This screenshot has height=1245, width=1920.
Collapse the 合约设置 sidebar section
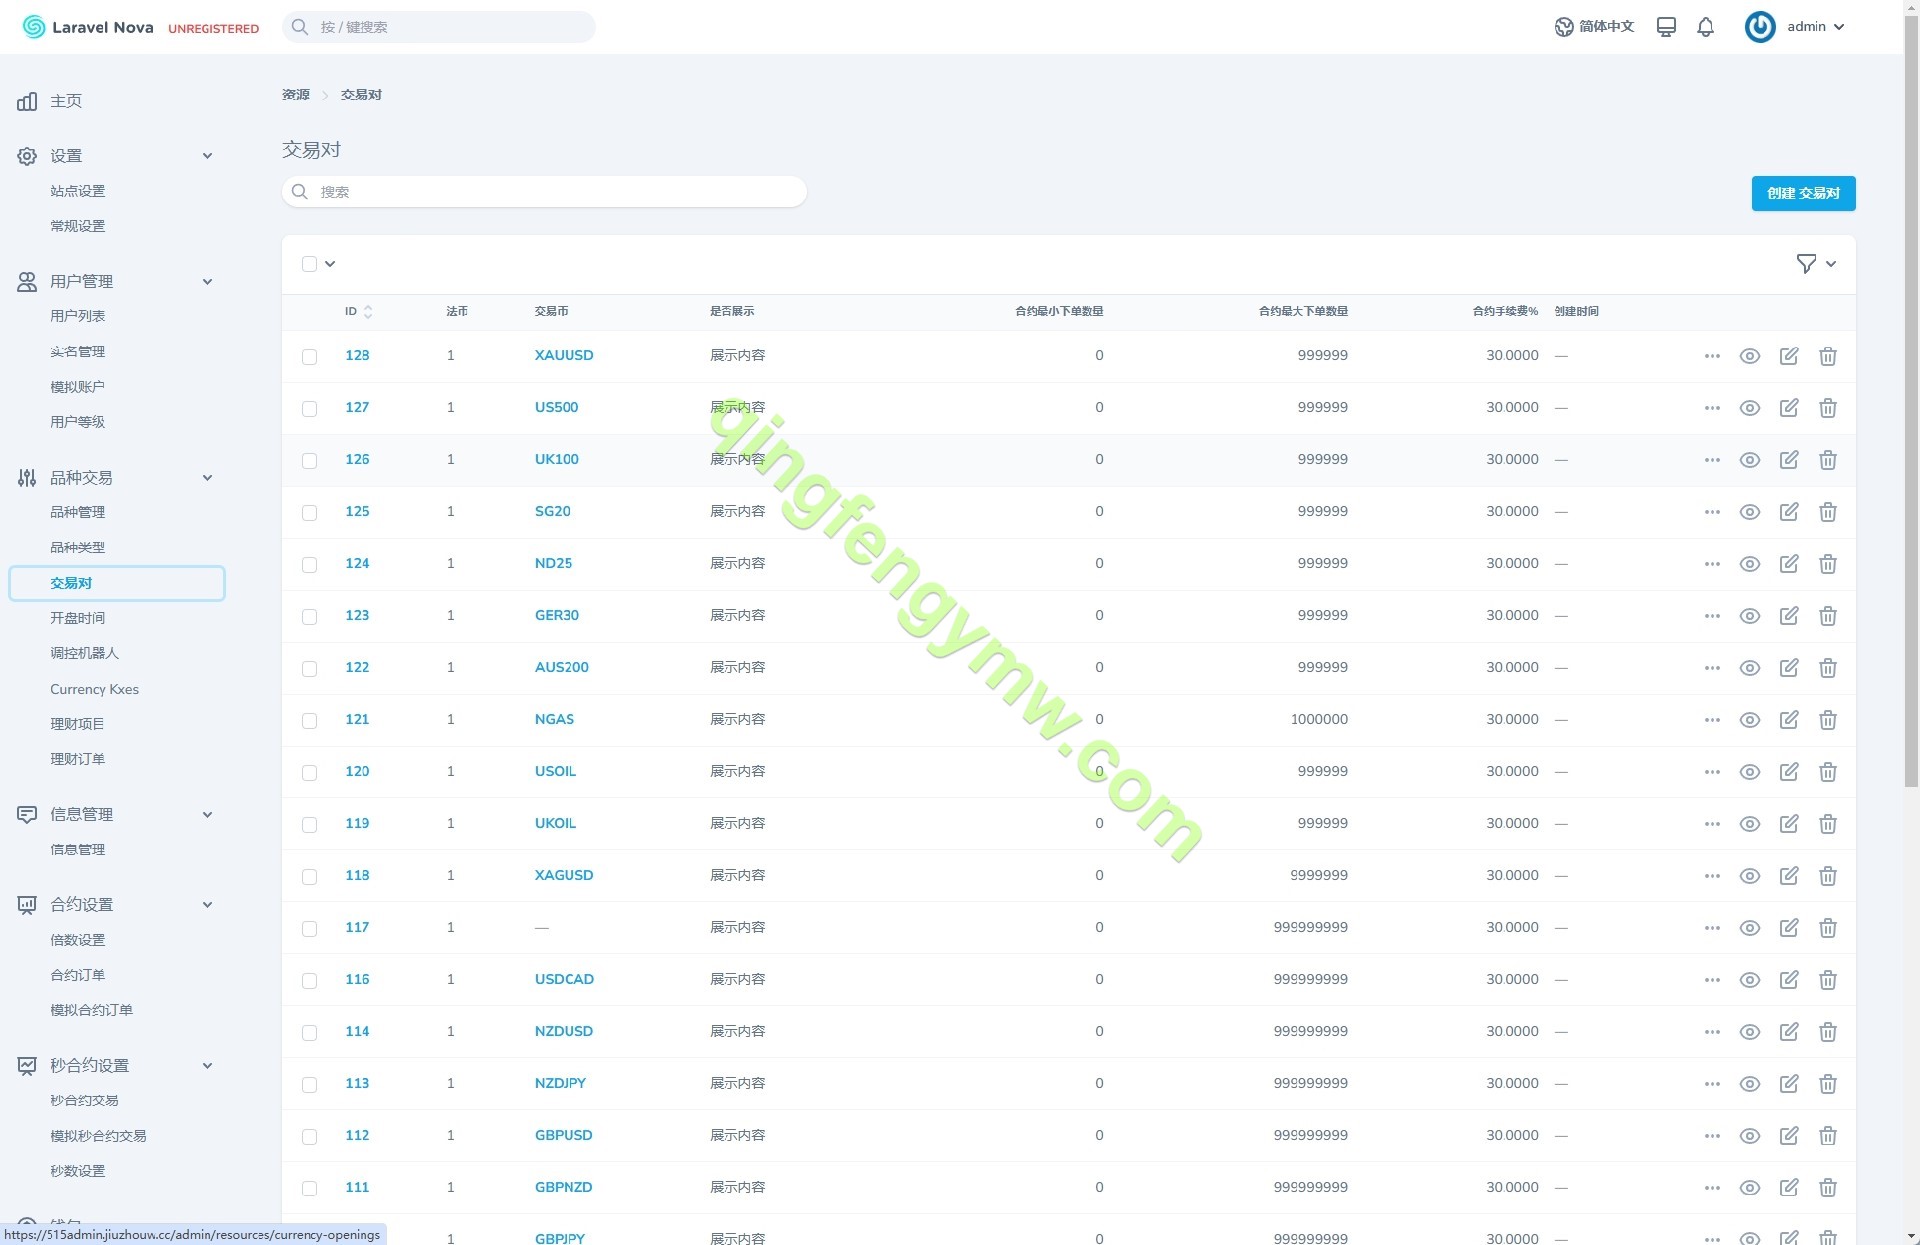pos(207,905)
